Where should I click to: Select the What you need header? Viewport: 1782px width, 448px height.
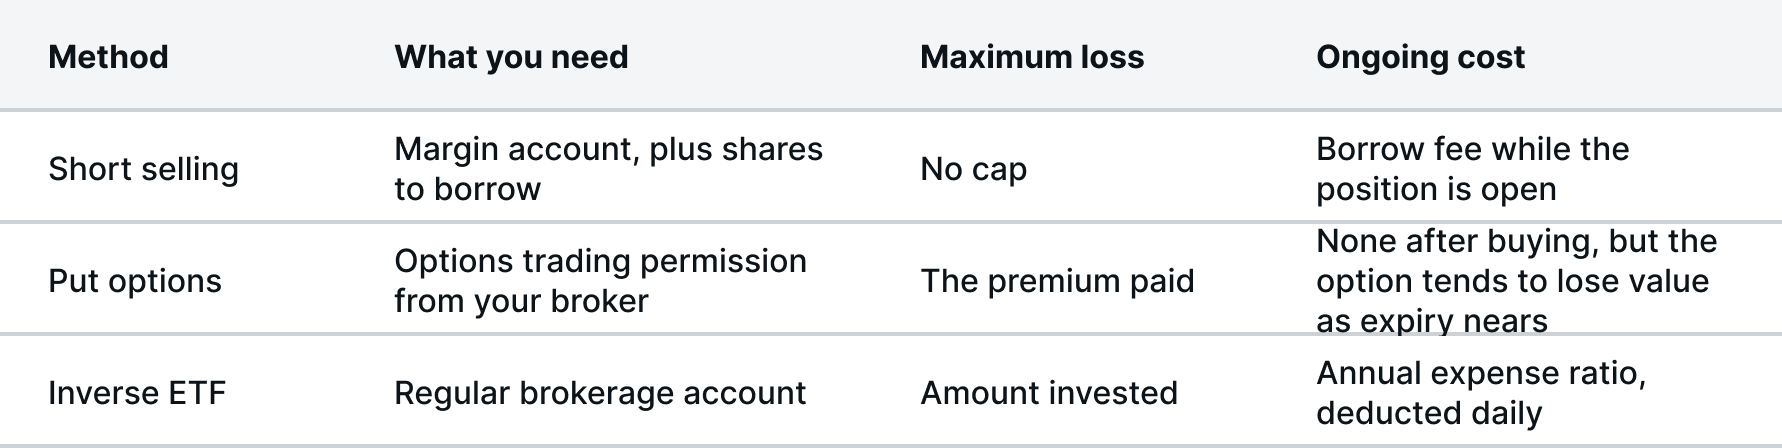511,57
